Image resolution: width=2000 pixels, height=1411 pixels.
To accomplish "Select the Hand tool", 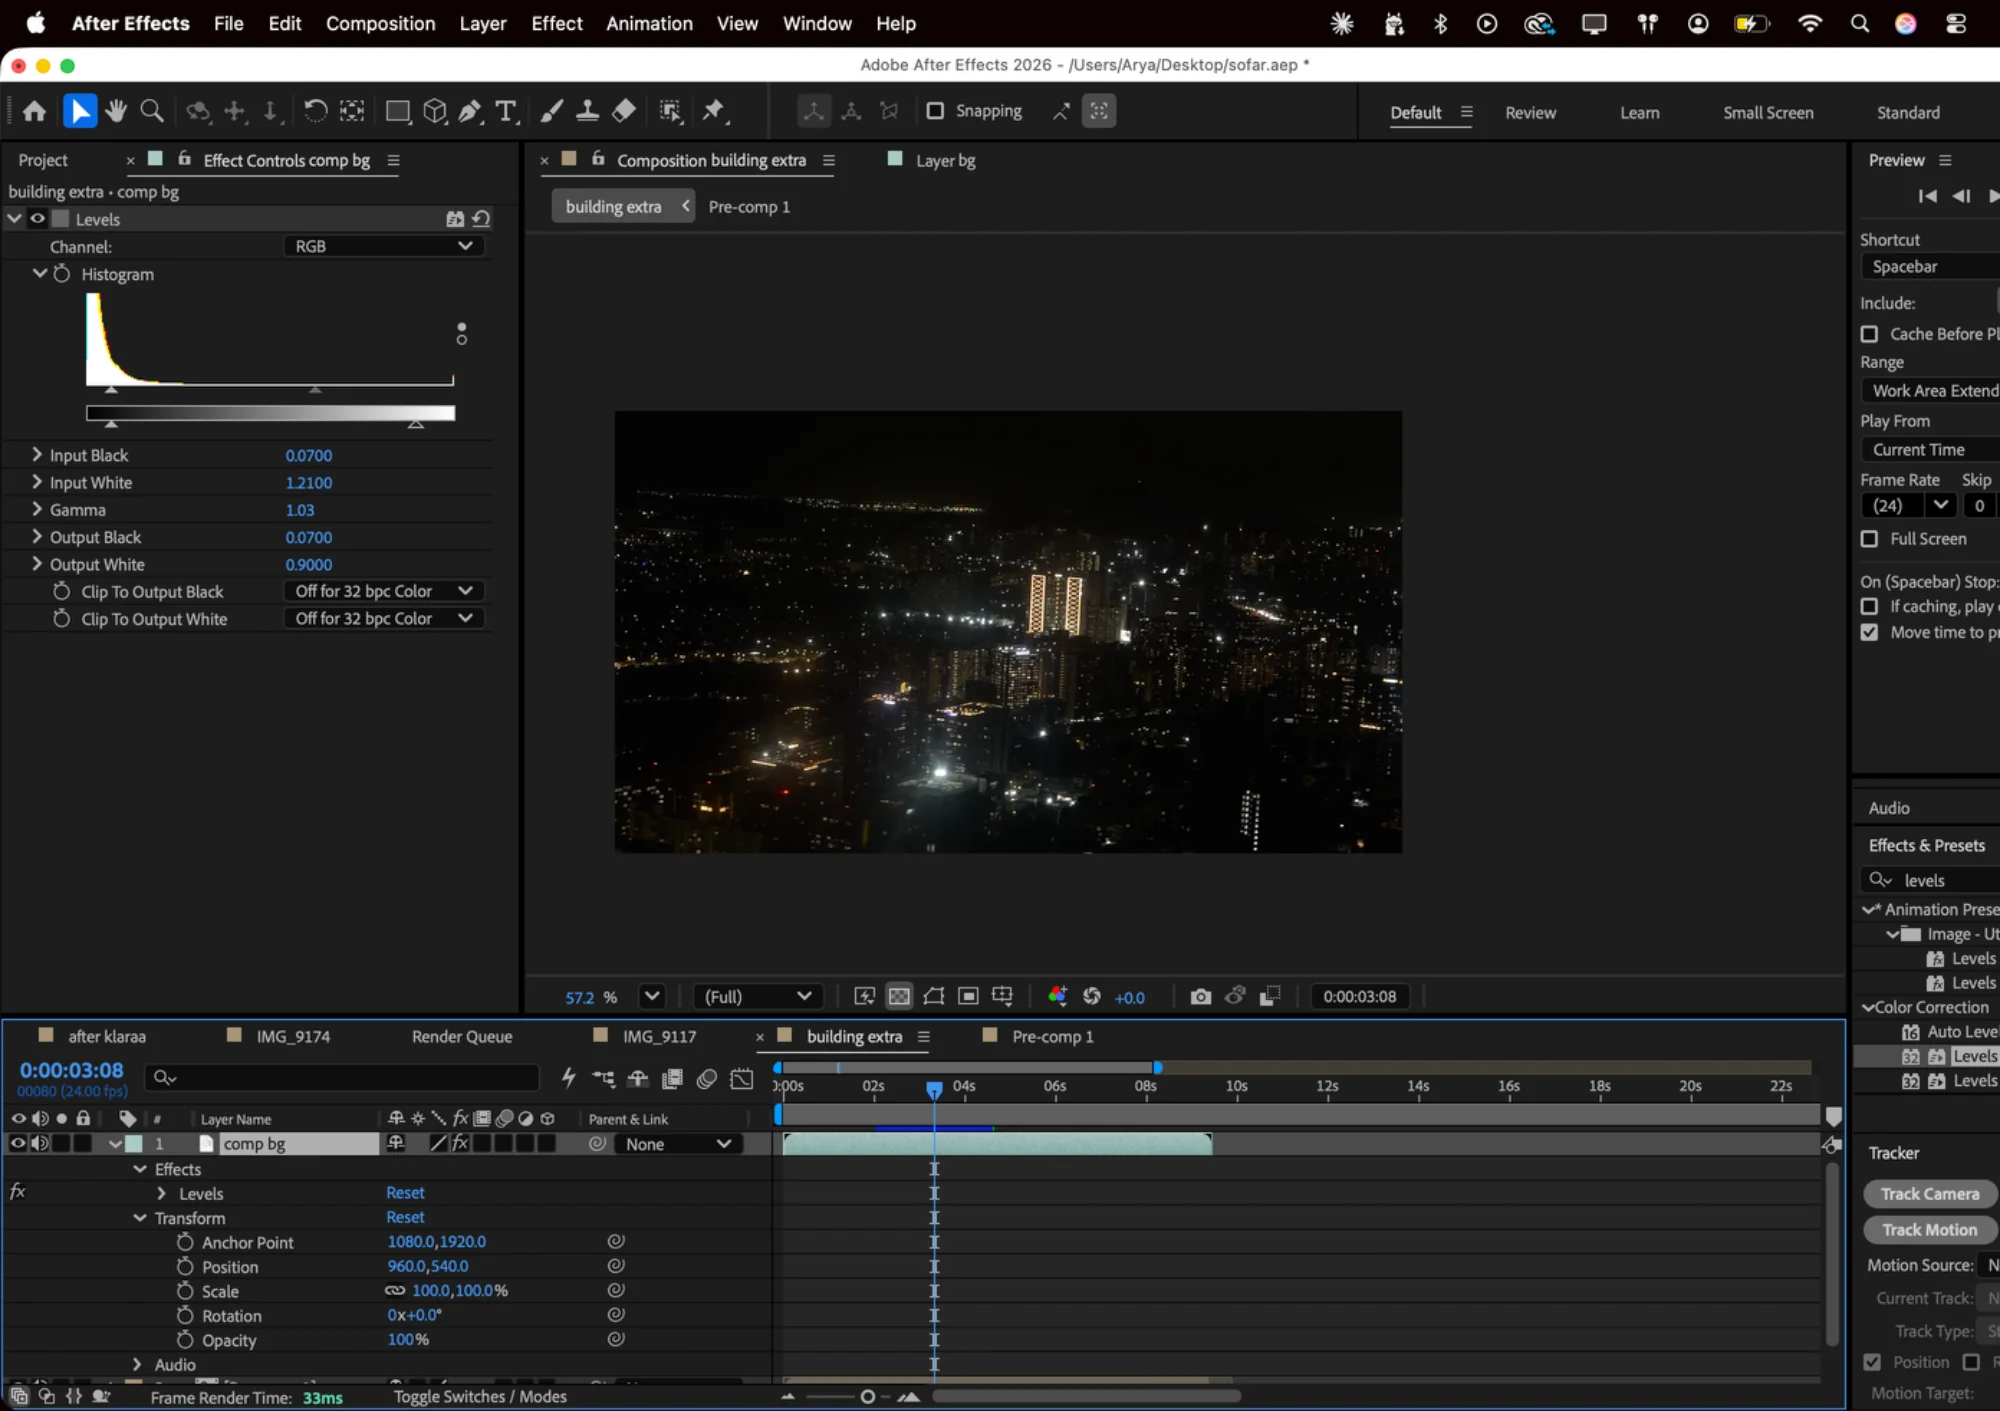I will (116, 111).
